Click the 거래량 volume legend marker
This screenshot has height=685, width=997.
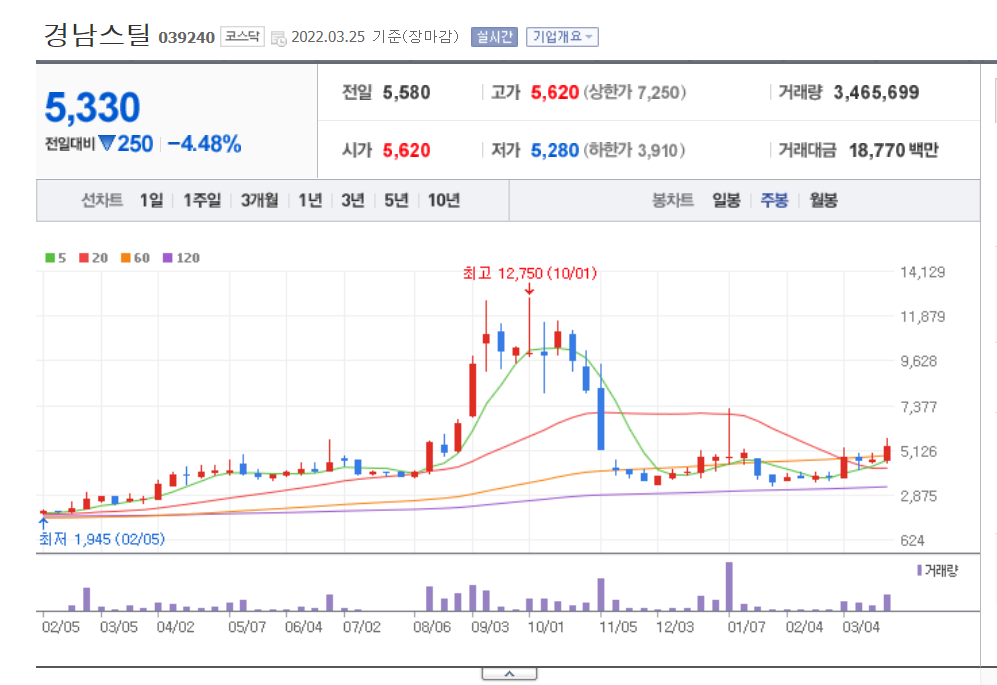tap(919, 571)
